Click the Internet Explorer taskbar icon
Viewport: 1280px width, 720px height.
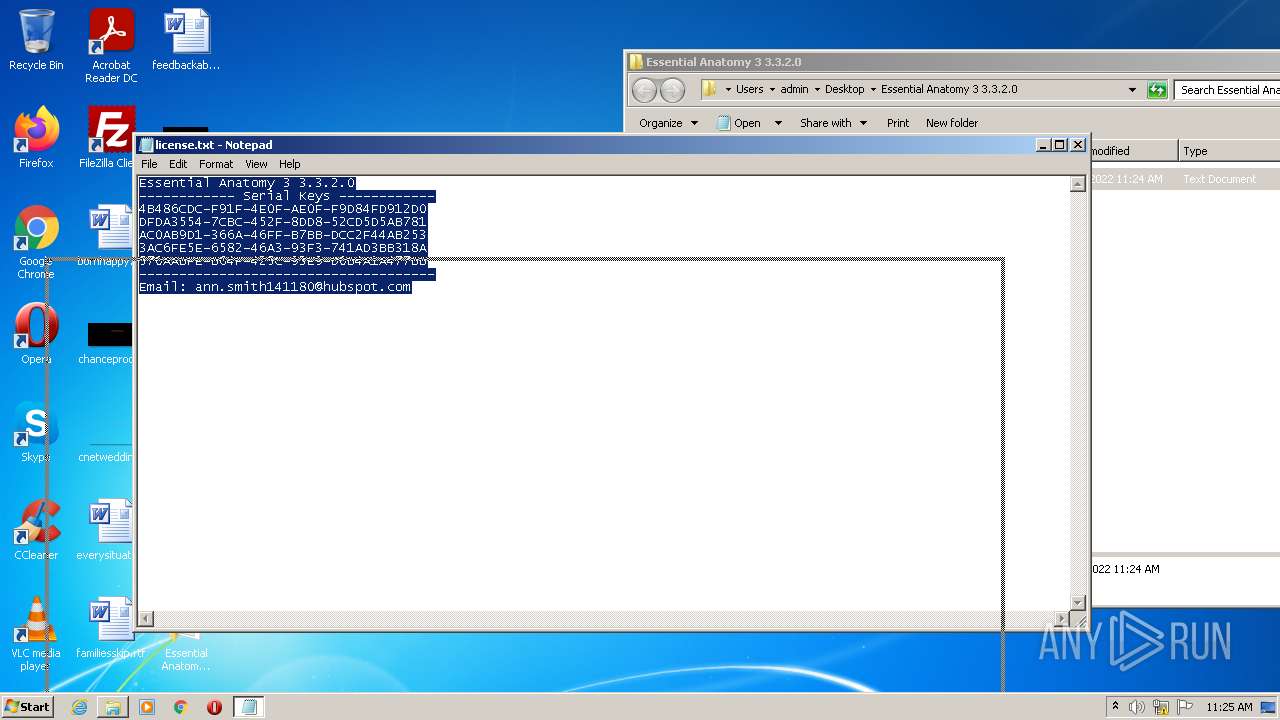click(x=79, y=707)
